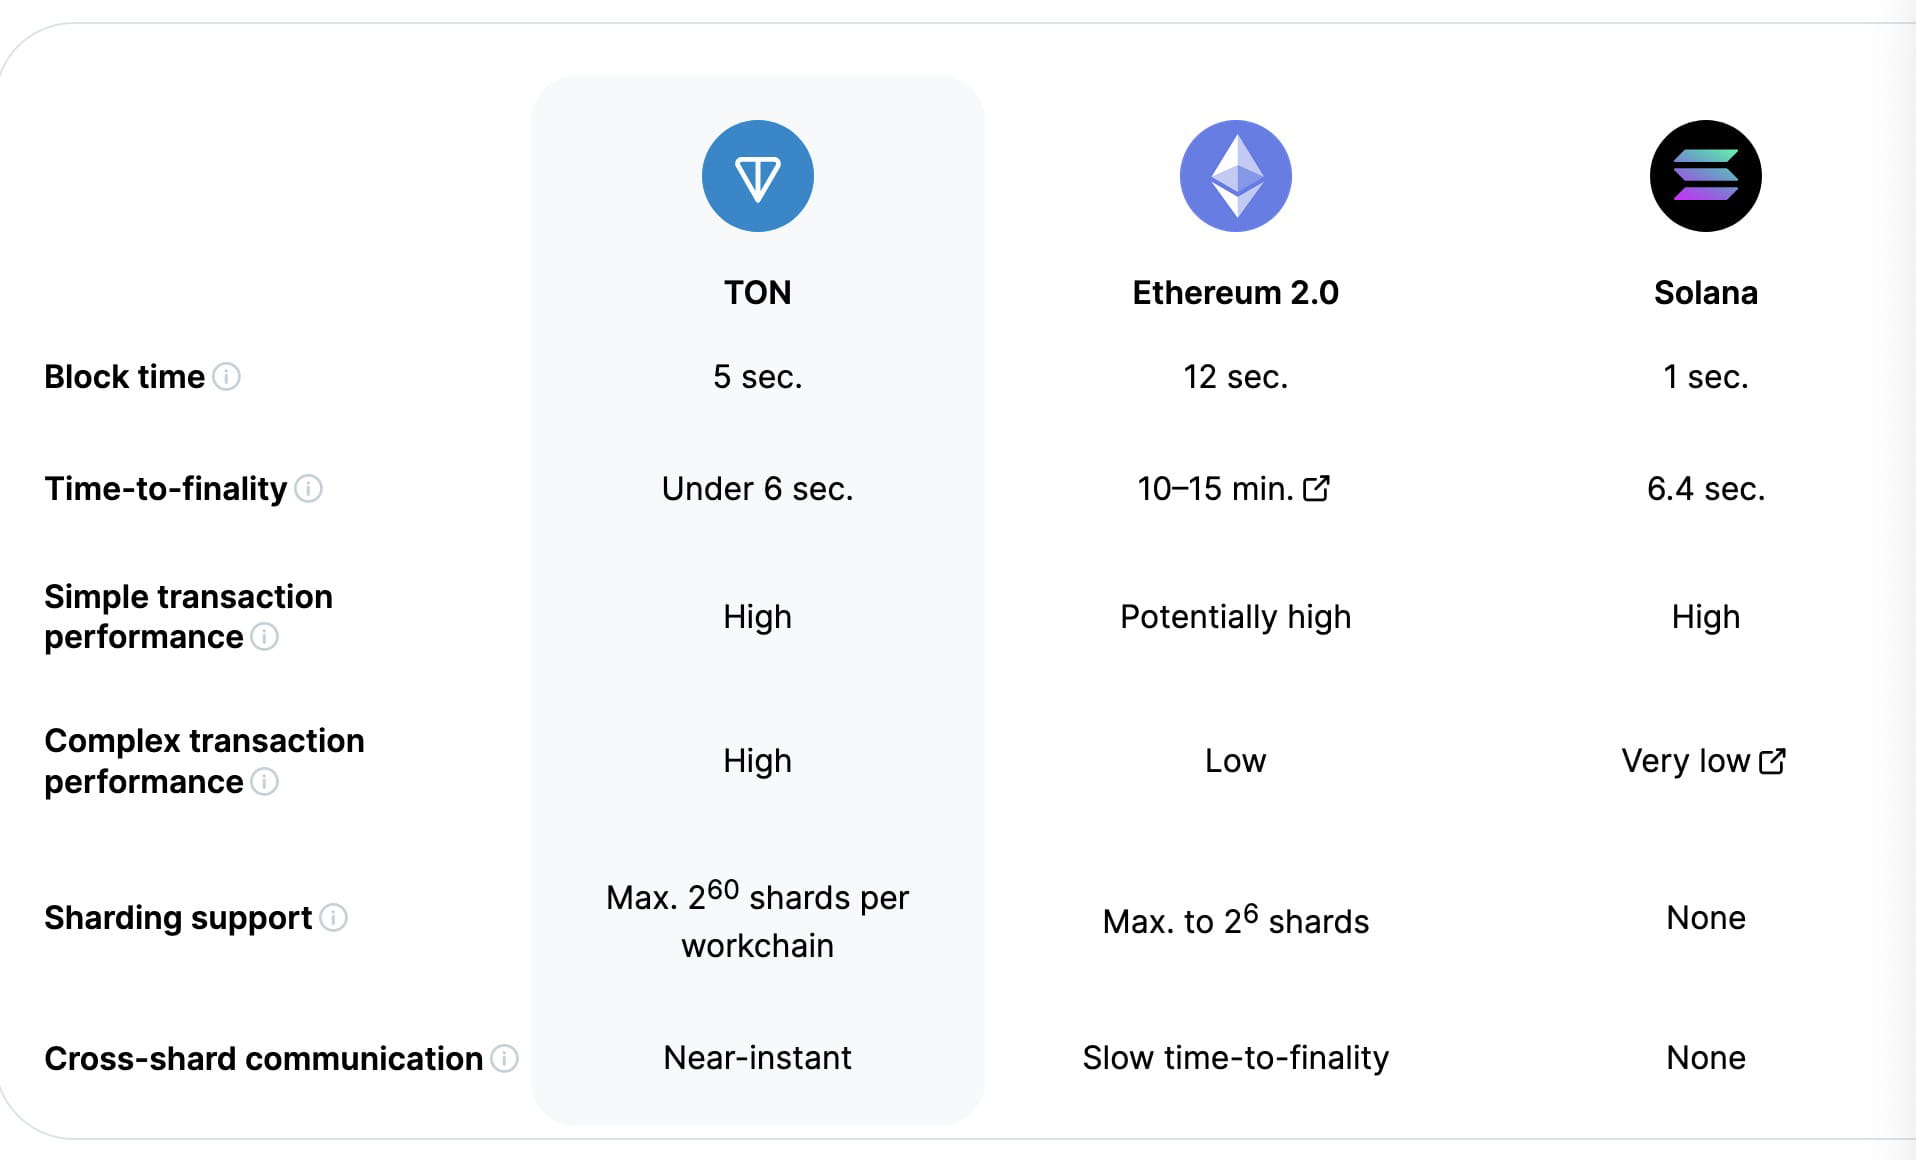This screenshot has height=1160, width=1916.
Task: Click the Solana logo icon
Action: (x=1705, y=176)
